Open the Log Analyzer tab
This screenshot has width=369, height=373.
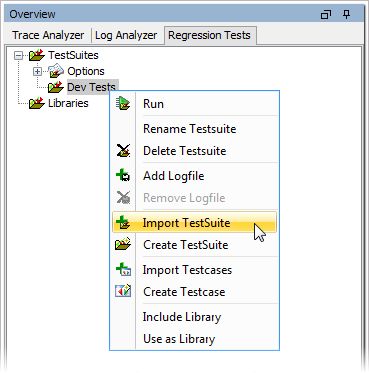126,35
